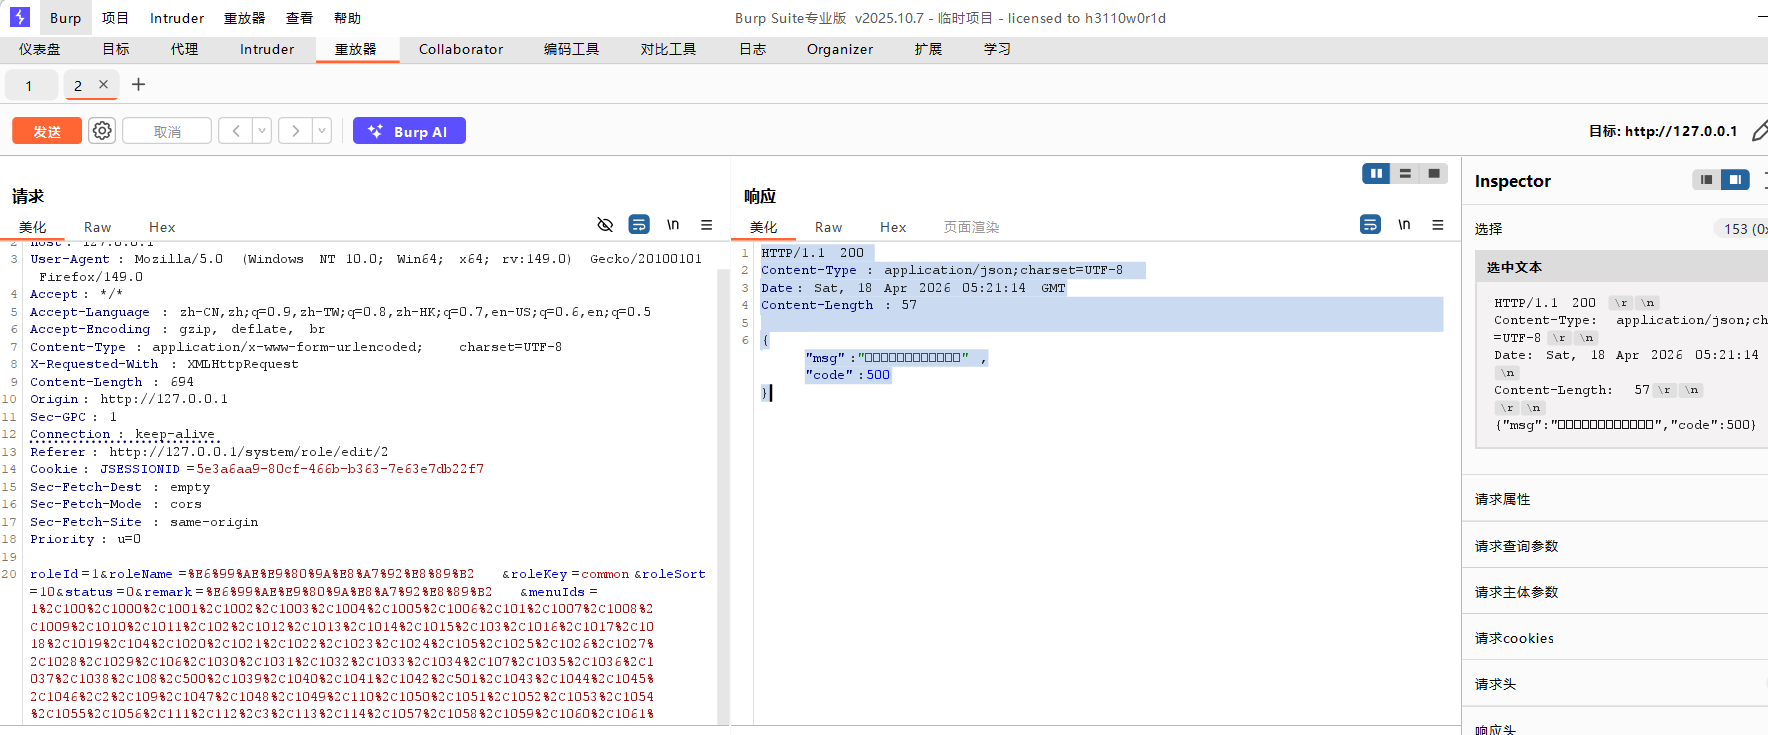Switch to Intruder tool tab
The height and width of the screenshot is (735, 1768).
click(x=267, y=49)
